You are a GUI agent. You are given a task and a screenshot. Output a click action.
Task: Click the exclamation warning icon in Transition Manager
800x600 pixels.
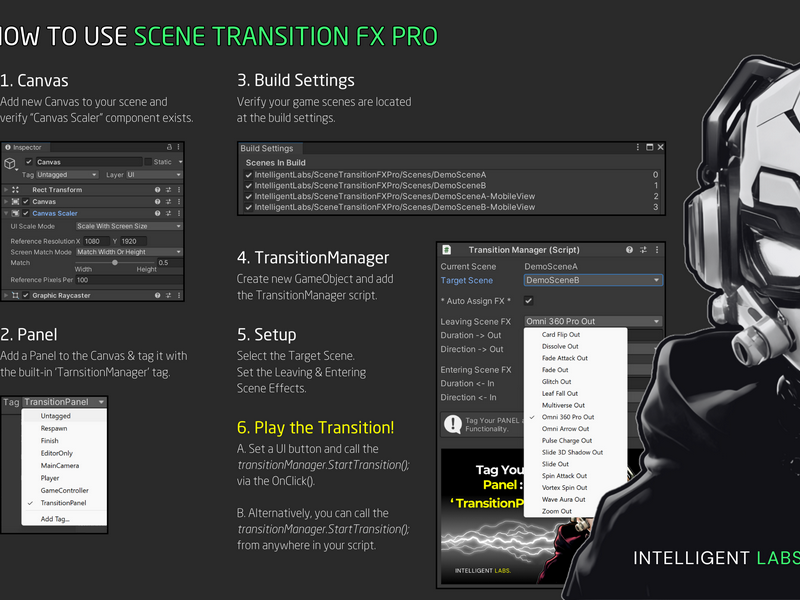pos(453,424)
